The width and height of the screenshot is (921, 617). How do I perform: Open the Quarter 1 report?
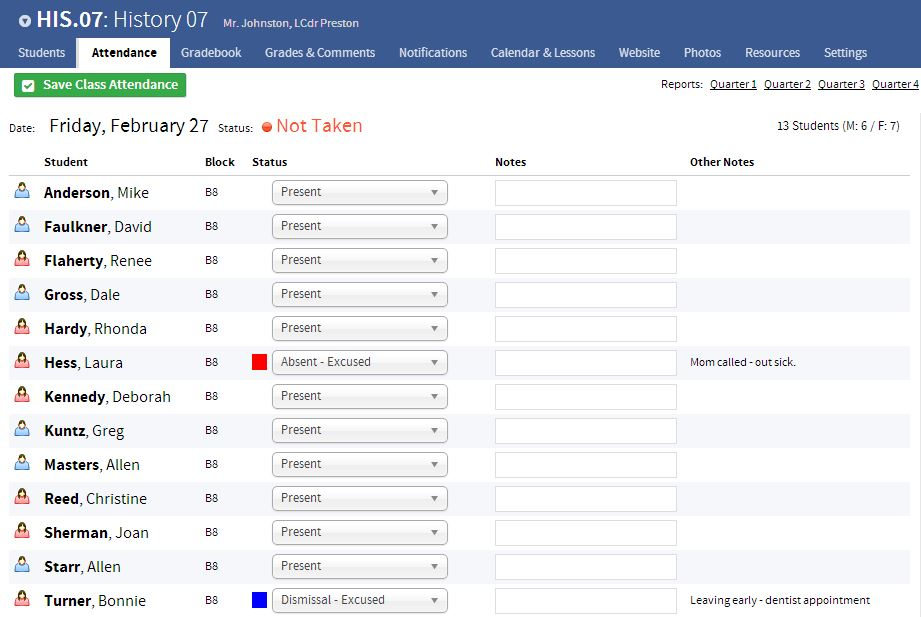coord(733,85)
